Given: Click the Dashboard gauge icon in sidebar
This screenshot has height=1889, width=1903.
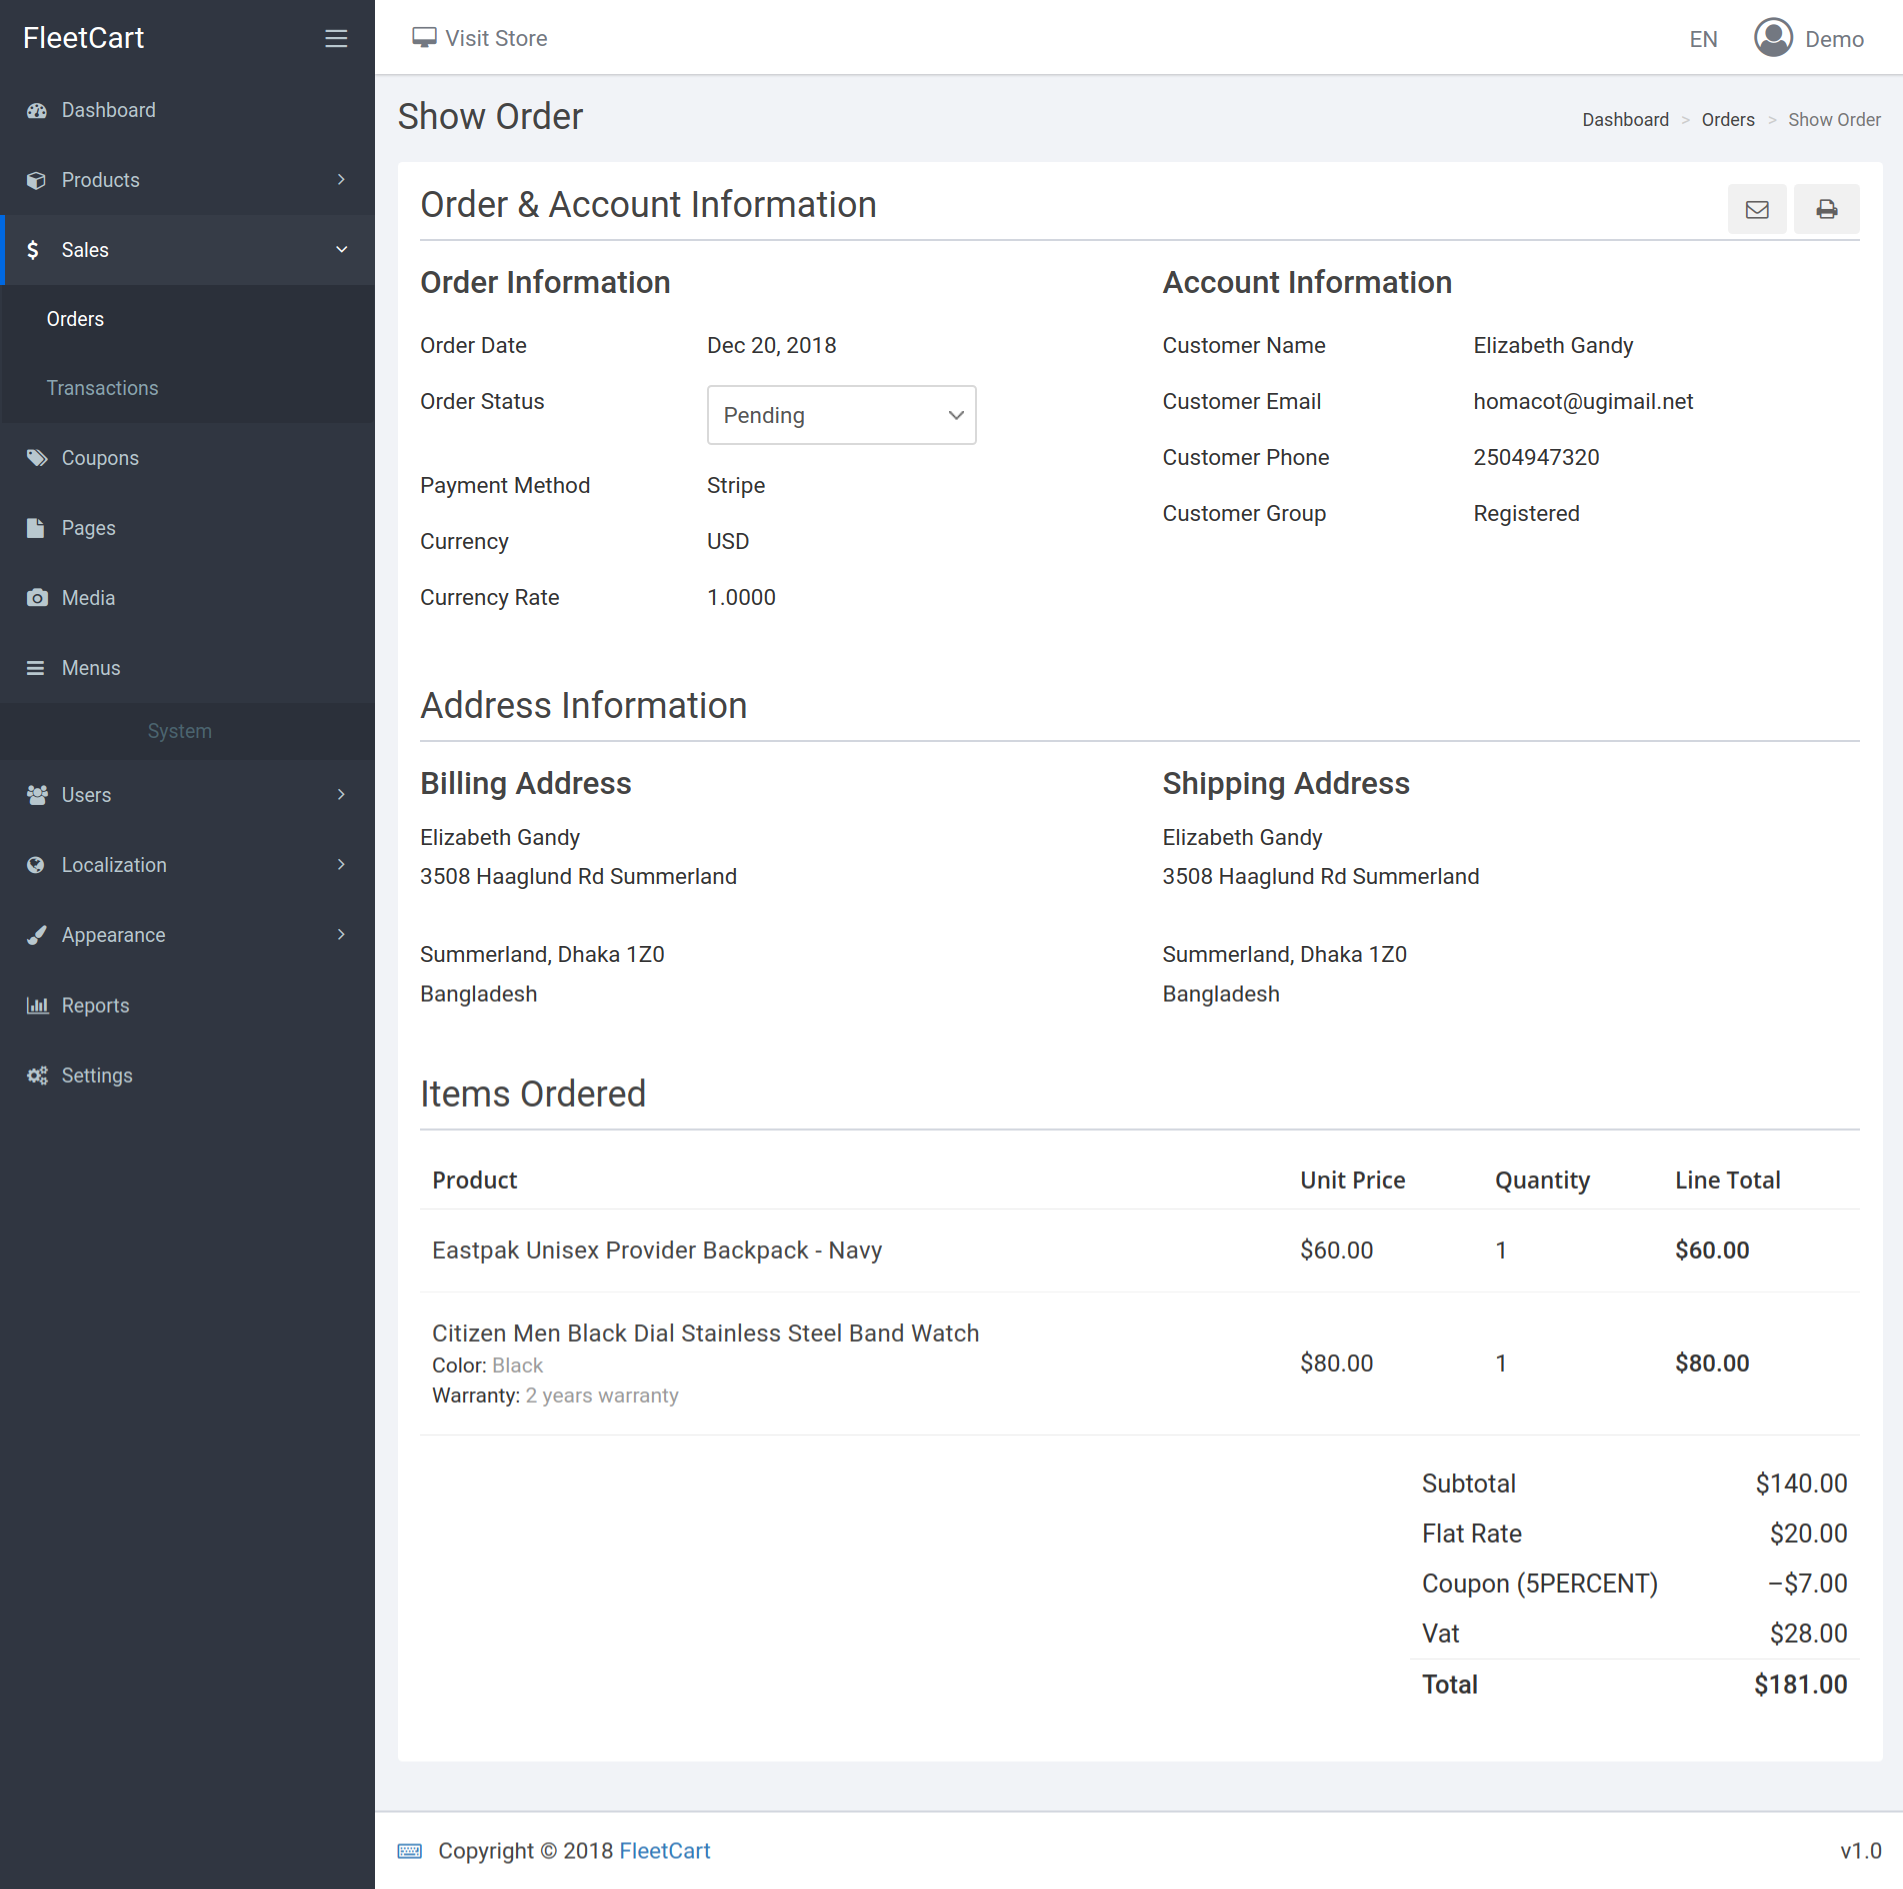Looking at the screenshot, I should point(37,110).
